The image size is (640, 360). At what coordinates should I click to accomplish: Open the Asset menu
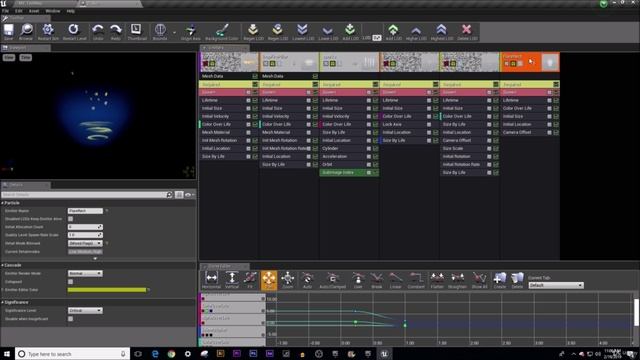pos(34,11)
